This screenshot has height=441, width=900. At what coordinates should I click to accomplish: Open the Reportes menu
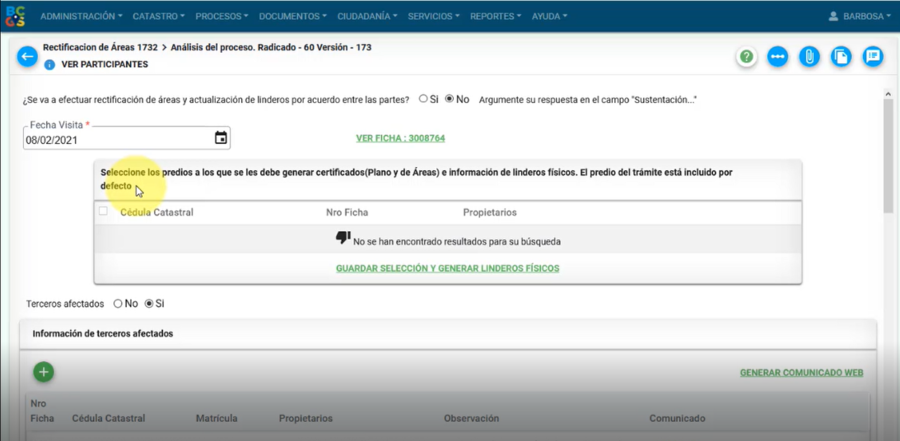click(495, 16)
